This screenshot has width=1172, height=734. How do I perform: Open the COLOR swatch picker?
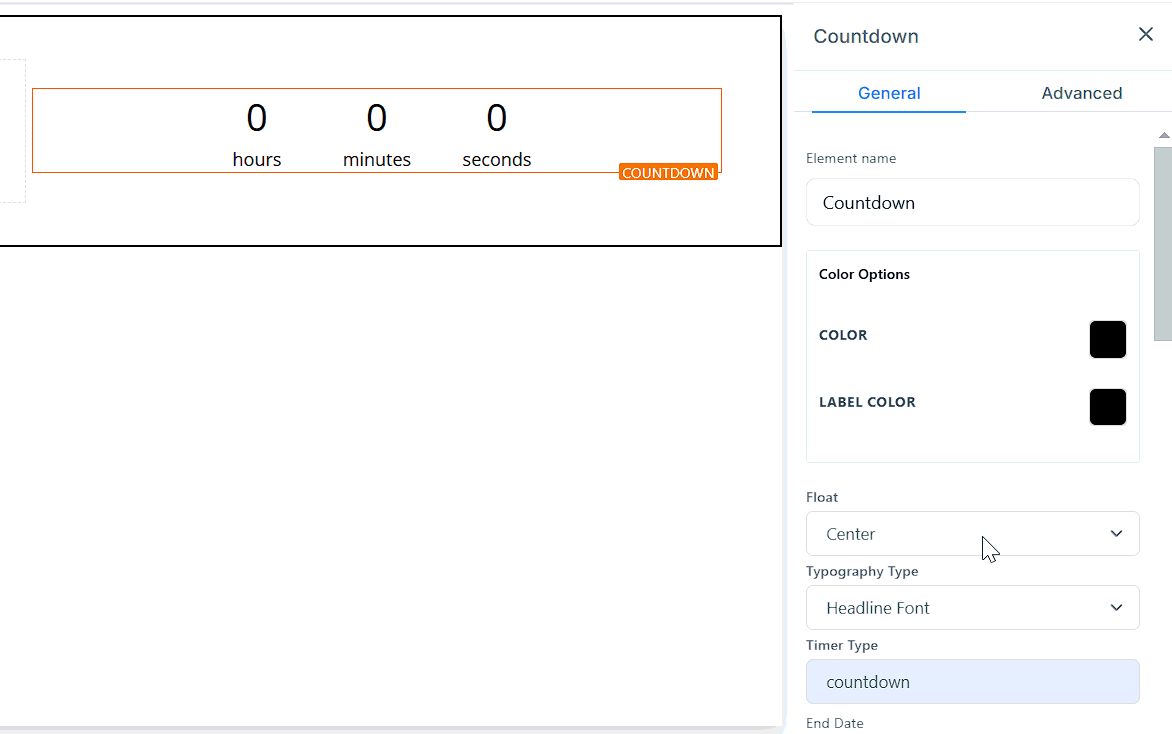1107,340
